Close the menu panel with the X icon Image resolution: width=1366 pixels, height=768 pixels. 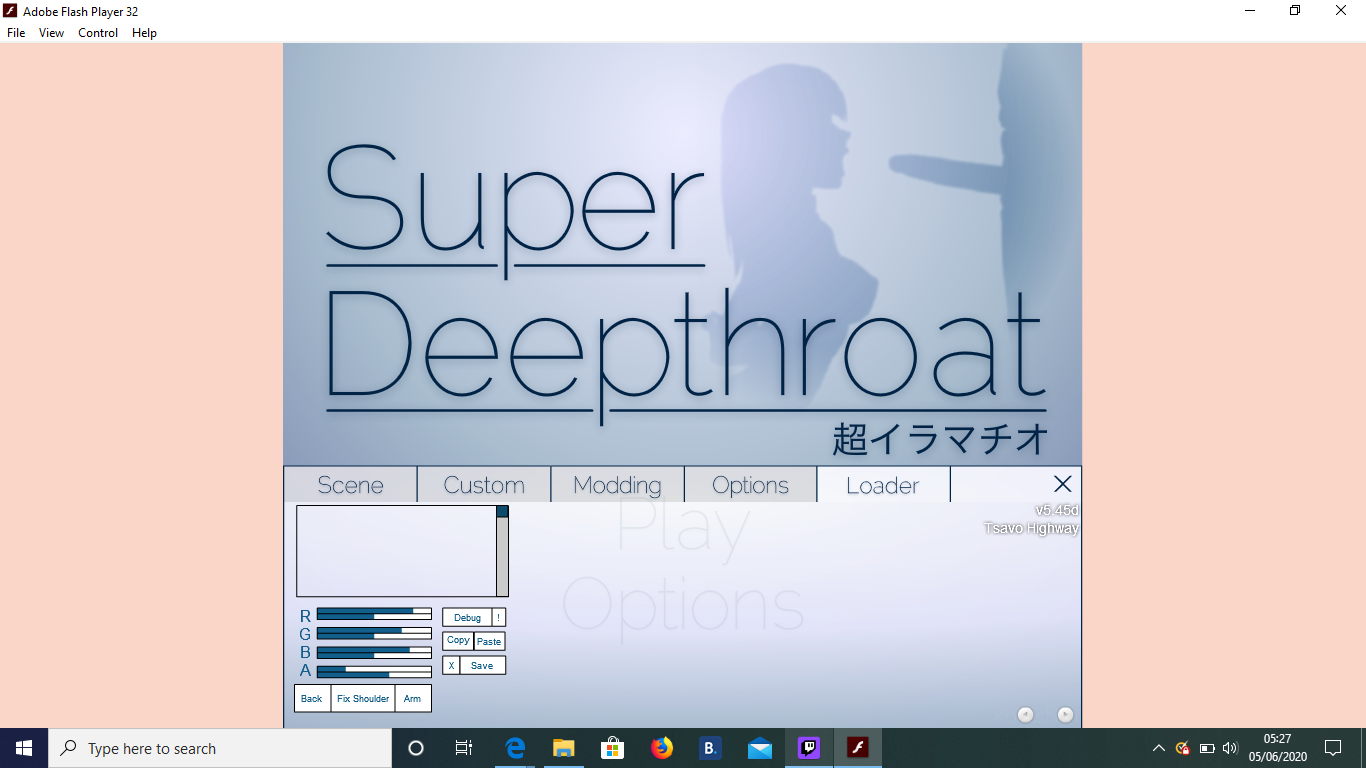click(x=1062, y=484)
